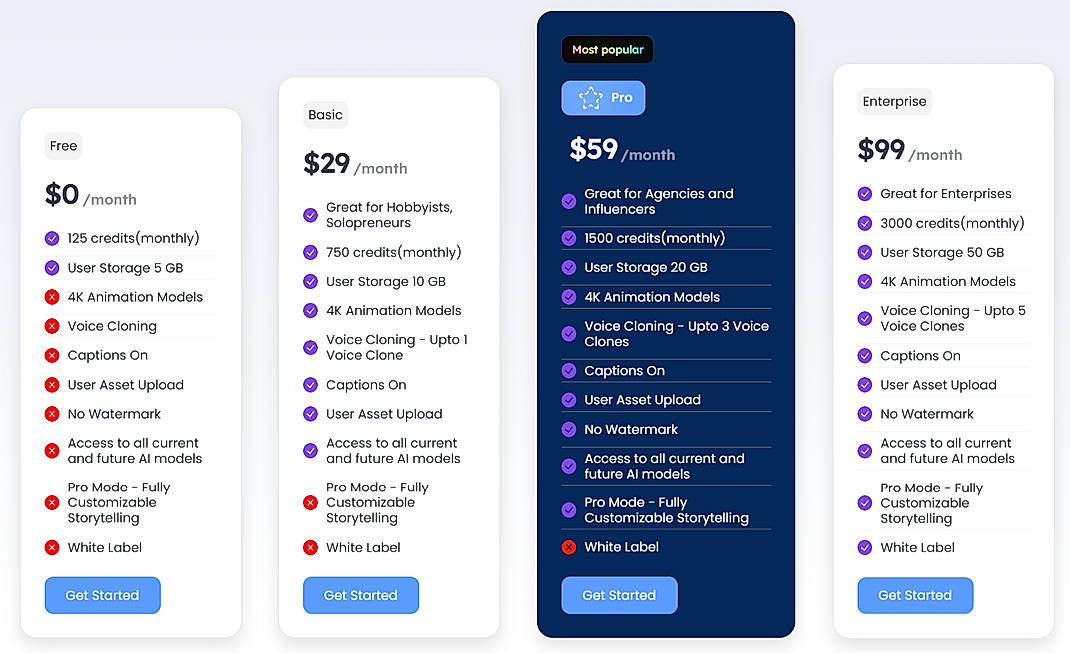
Task: Click the cross icon beside White Label under Basic
Action: 309,548
